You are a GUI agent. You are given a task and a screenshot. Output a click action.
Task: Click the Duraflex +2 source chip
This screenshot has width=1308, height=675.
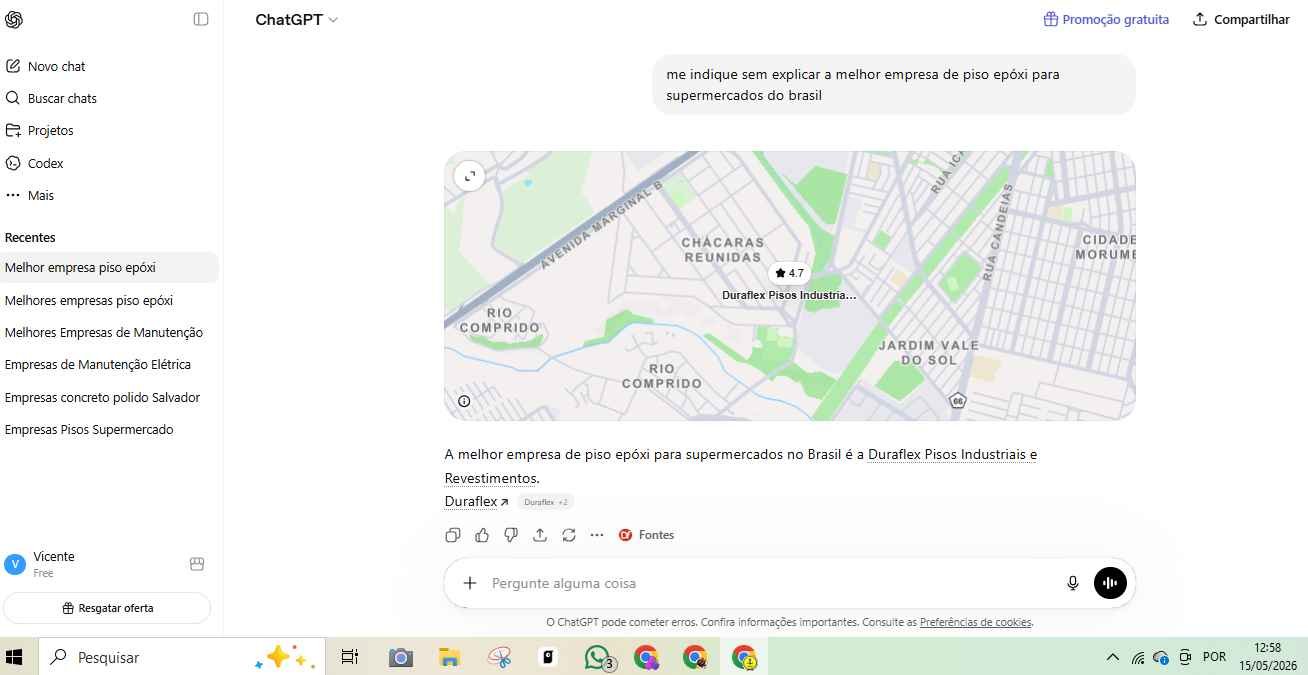tap(546, 502)
